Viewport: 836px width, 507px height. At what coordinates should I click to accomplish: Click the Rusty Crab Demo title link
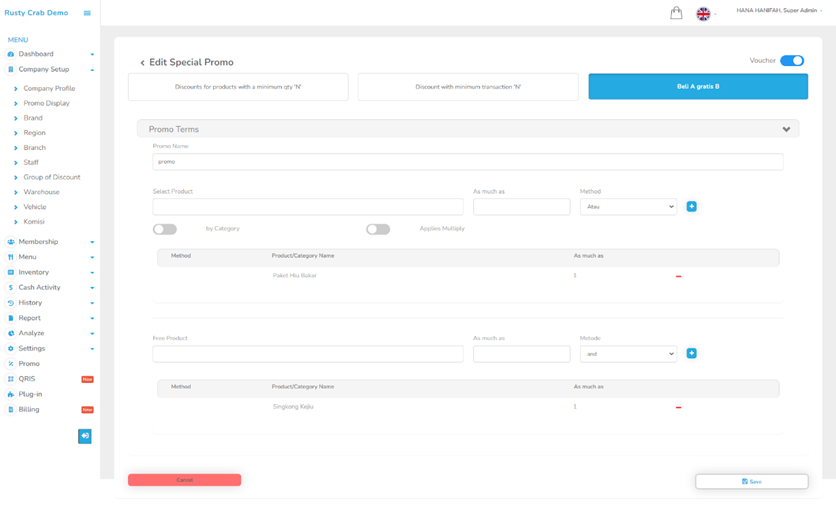point(36,13)
